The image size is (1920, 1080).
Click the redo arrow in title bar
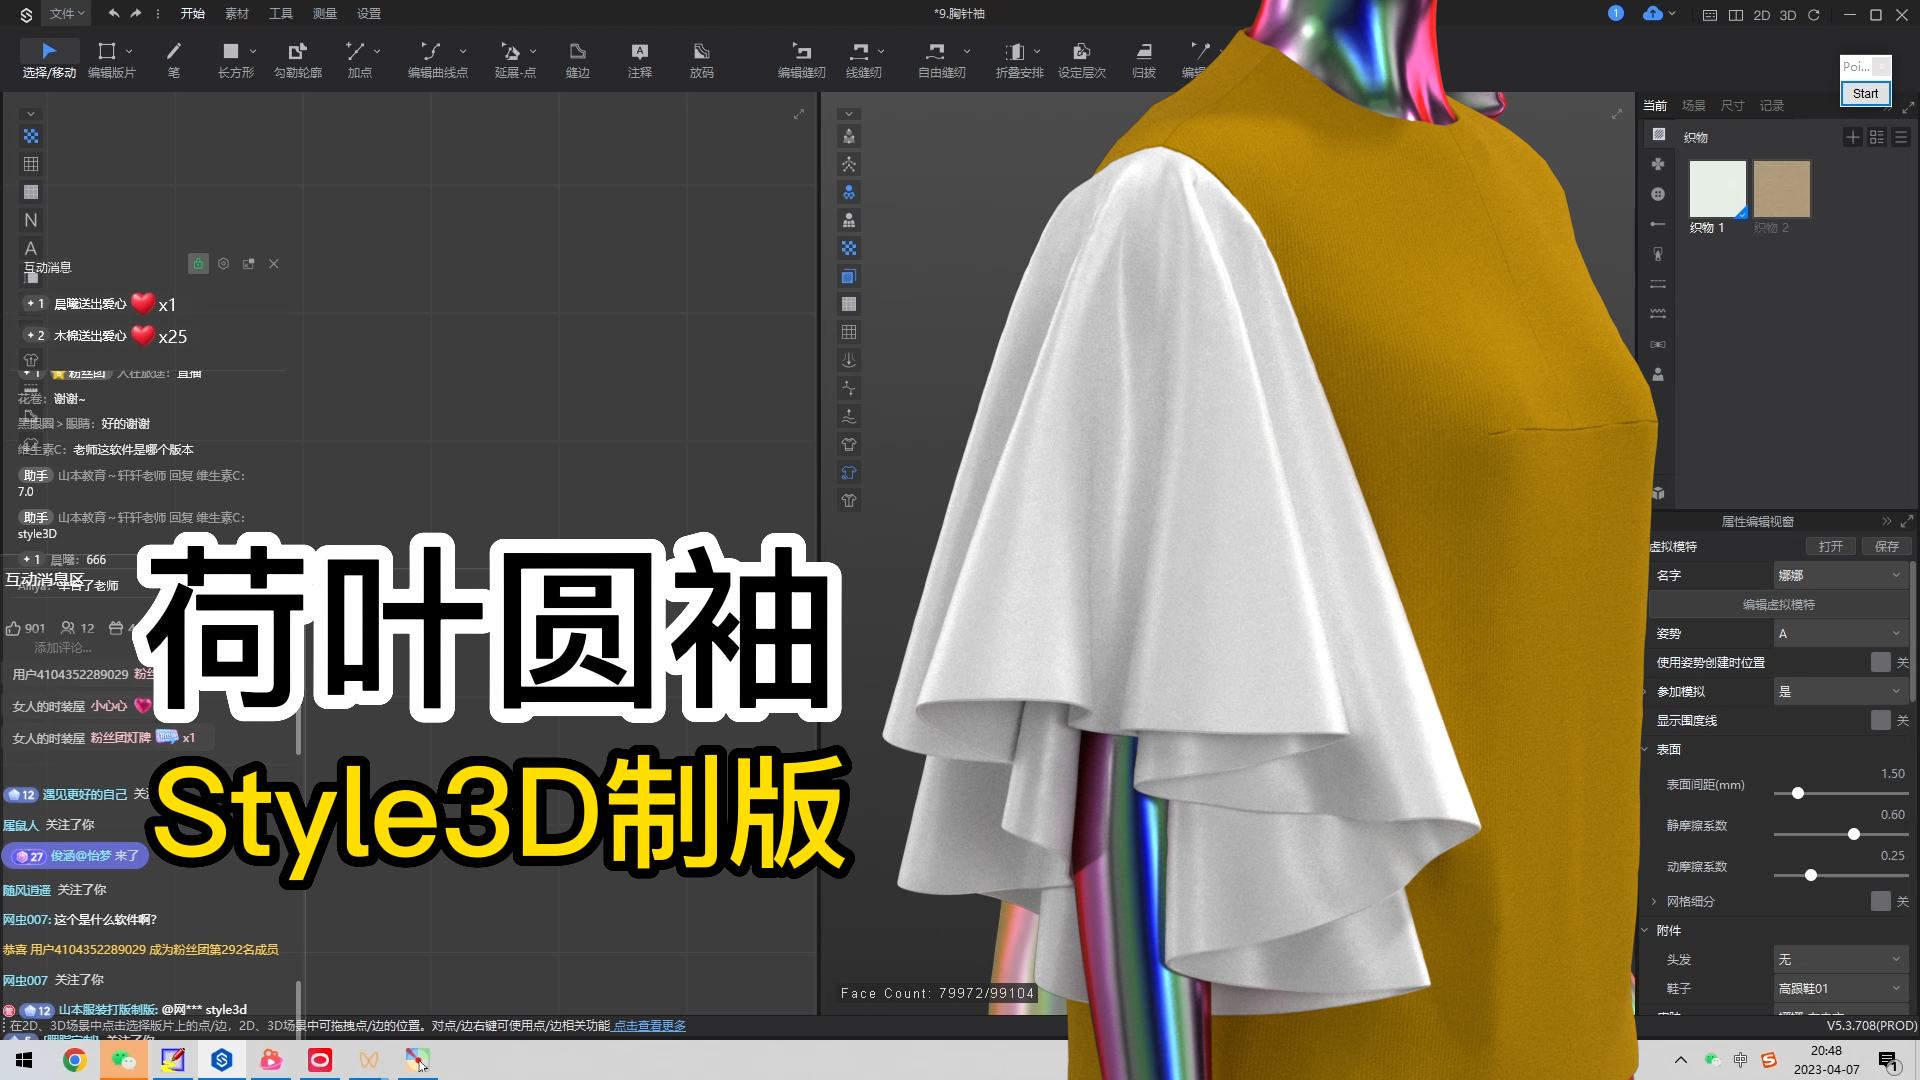tap(136, 14)
